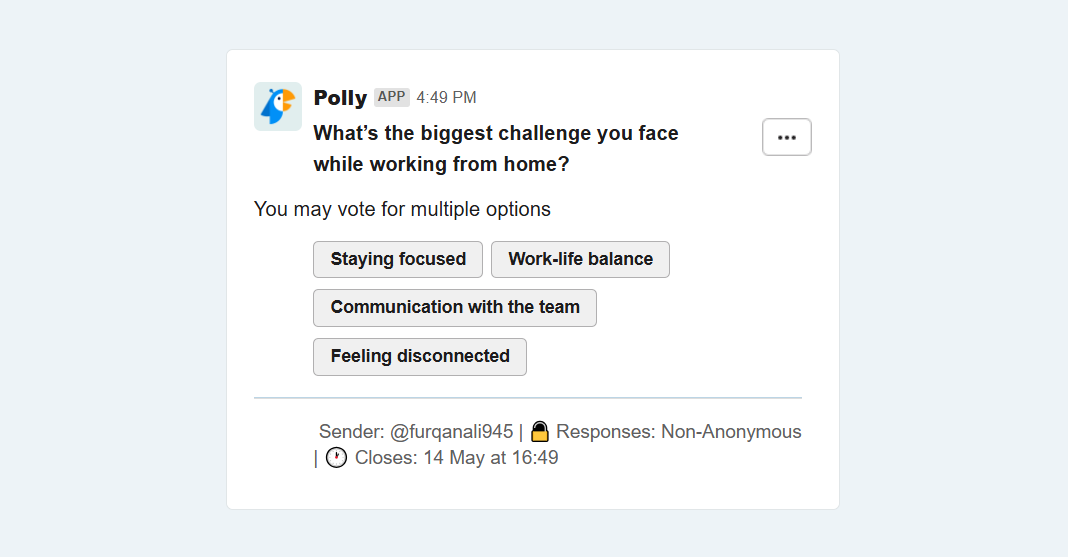Viewport: 1068px width, 557px height.
Task: Click the 'You may vote for multiple options' text
Action: 402,209
